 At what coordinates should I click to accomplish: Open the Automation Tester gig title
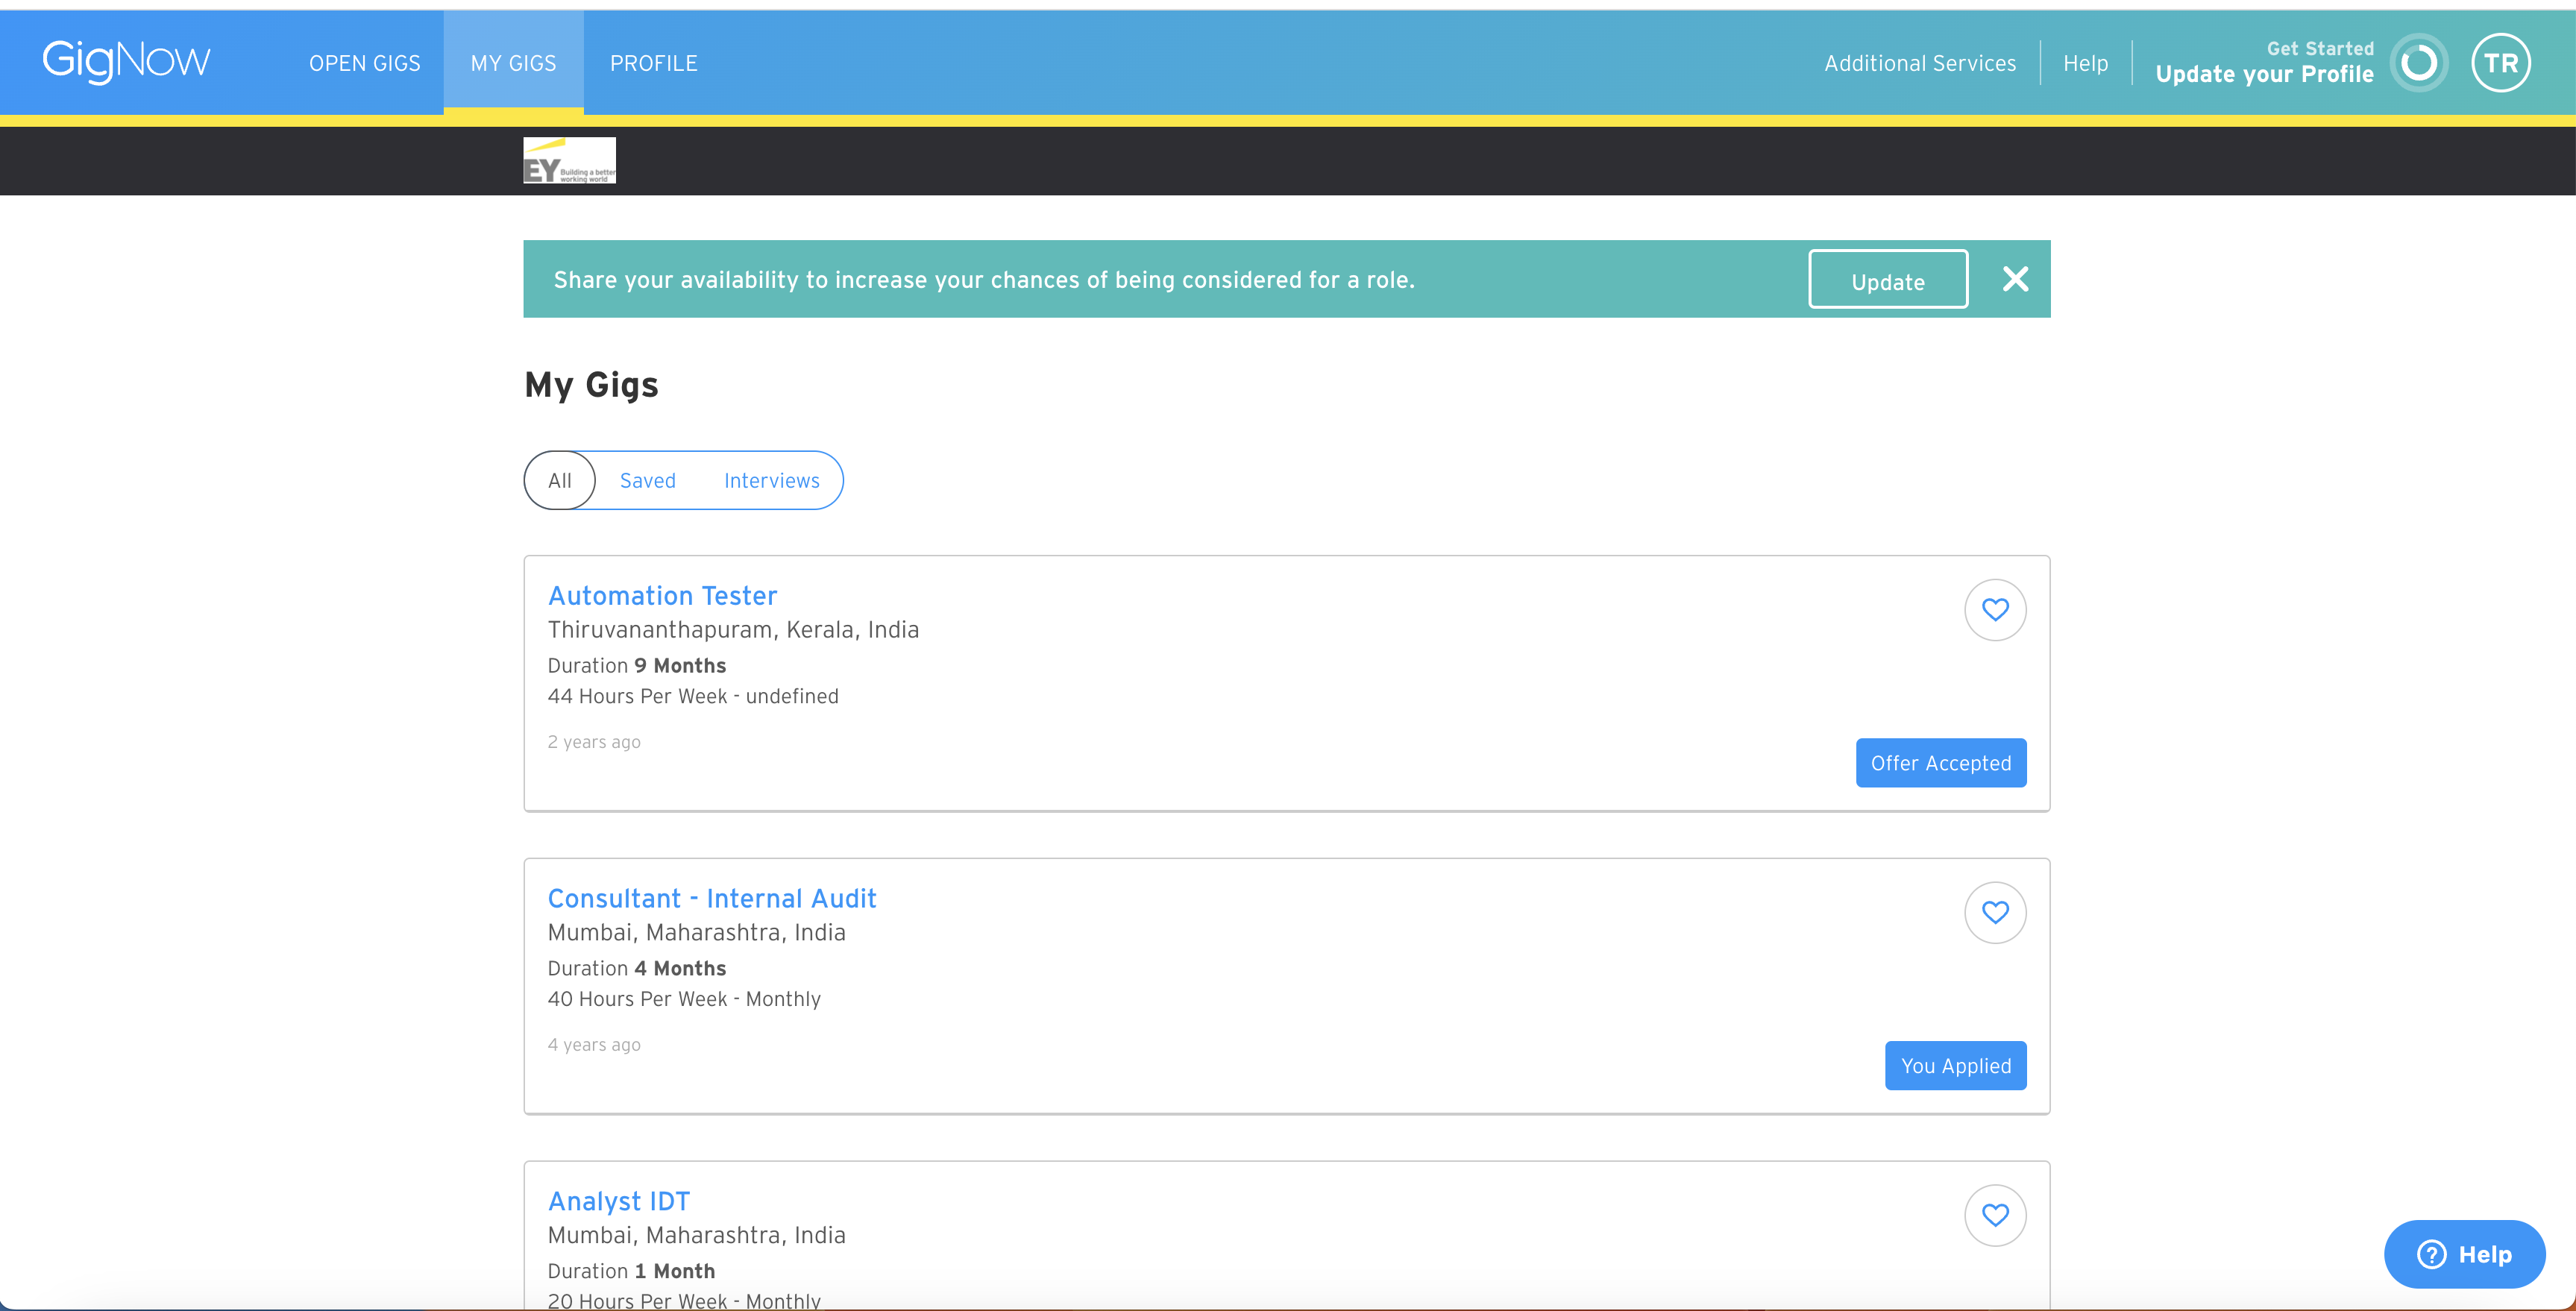pos(662,596)
